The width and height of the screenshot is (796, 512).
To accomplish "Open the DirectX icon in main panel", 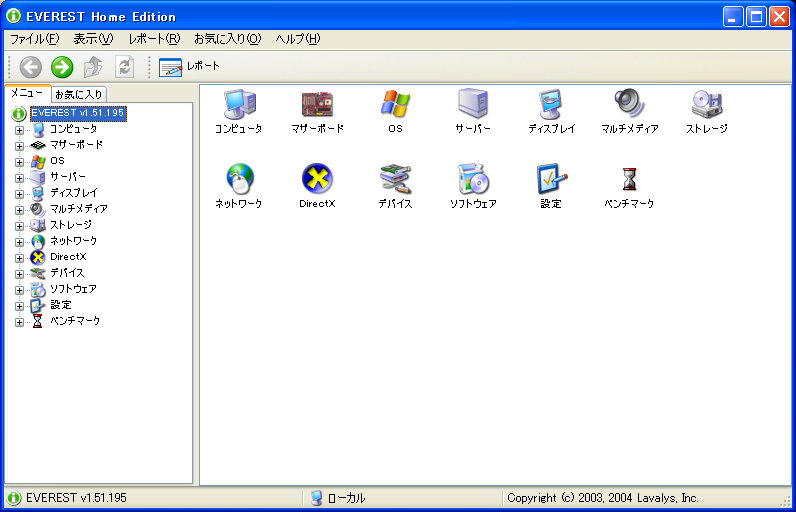I will coord(317,179).
